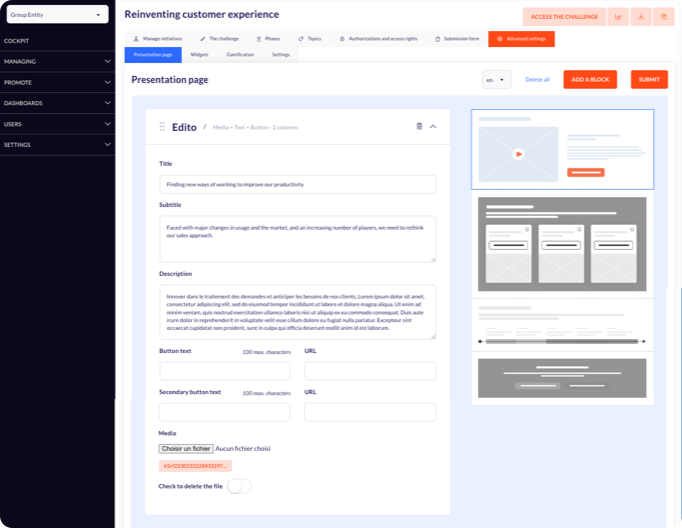Click the ADD A BLOCK button
Screen dimensions: 682x528
pyautogui.click(x=590, y=80)
